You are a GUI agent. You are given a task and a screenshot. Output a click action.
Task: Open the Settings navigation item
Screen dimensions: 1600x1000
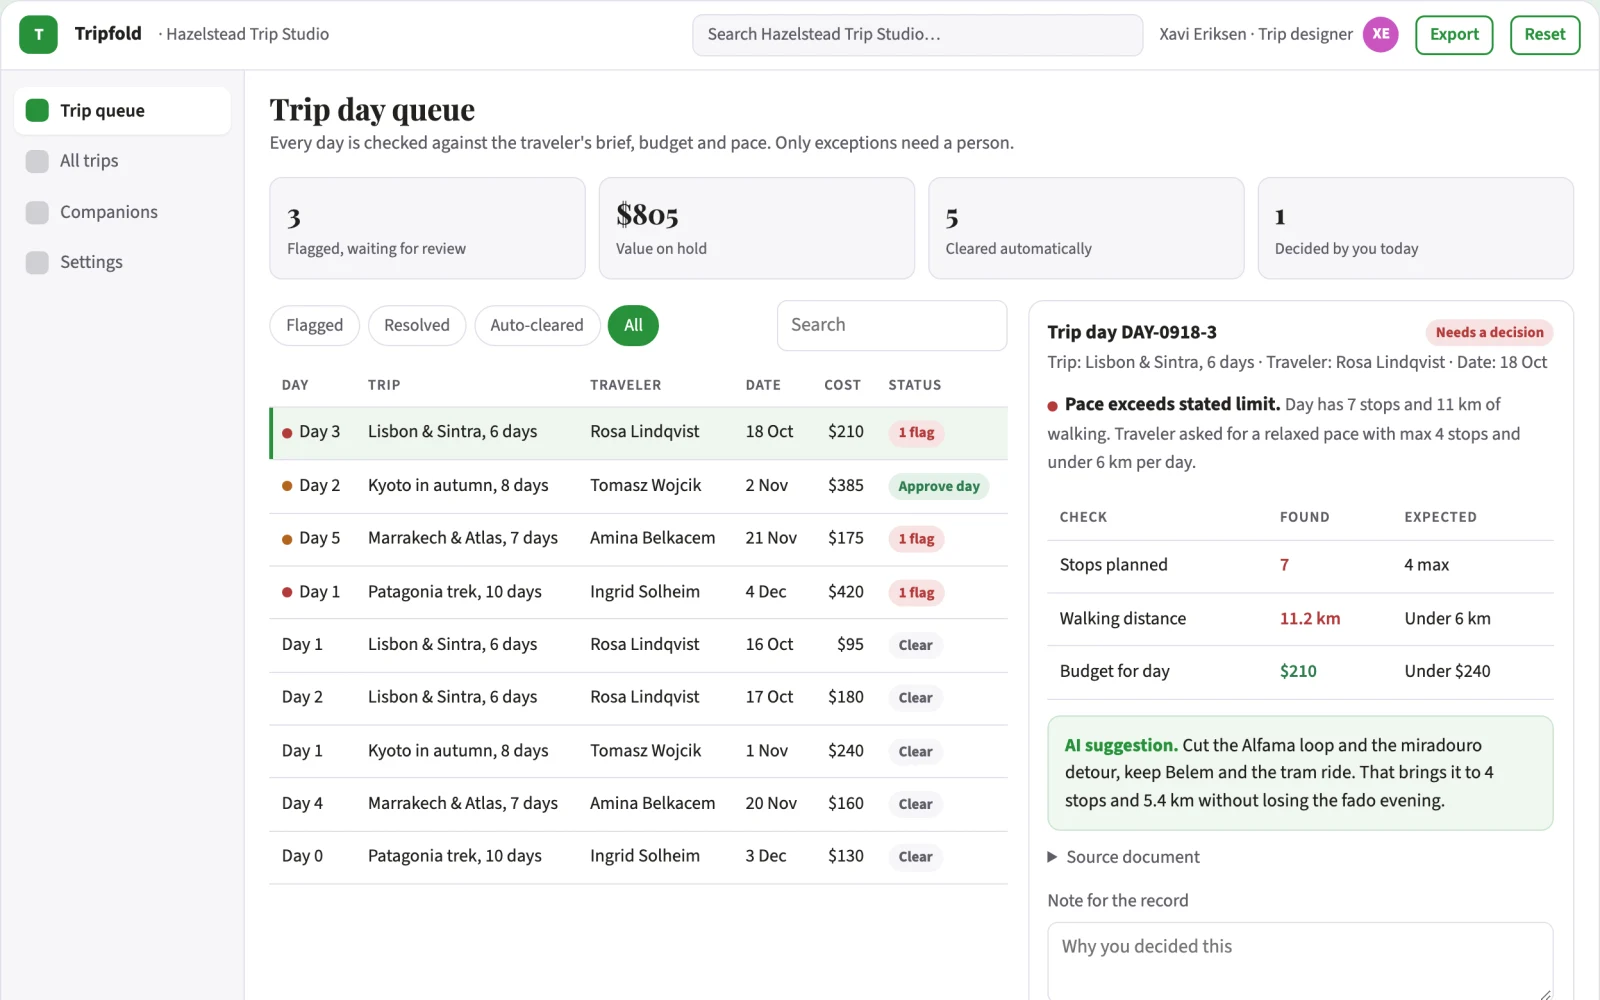pyautogui.click(x=122, y=262)
